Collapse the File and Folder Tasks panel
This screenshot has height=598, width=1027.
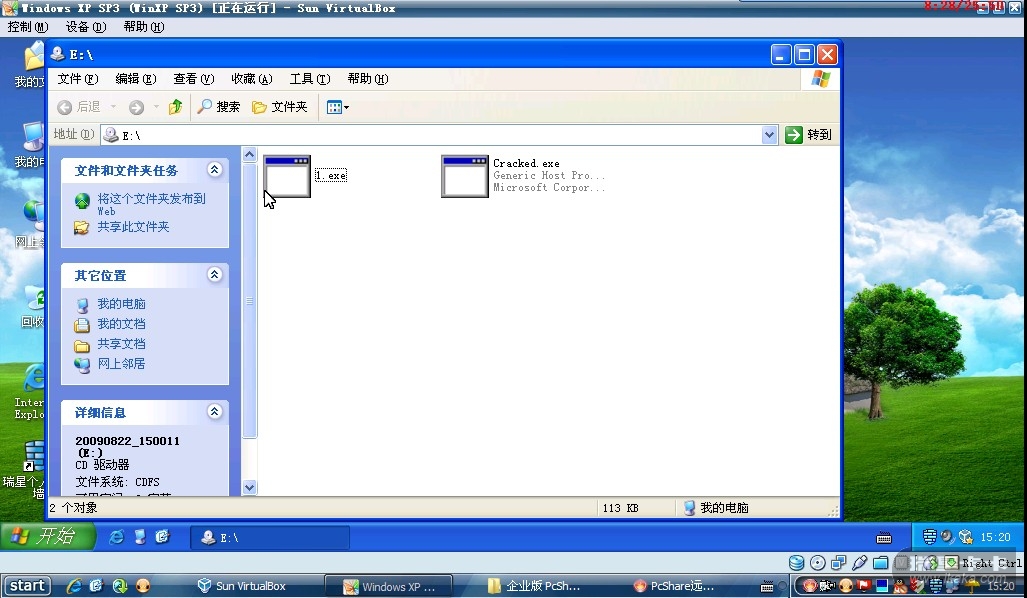point(214,170)
